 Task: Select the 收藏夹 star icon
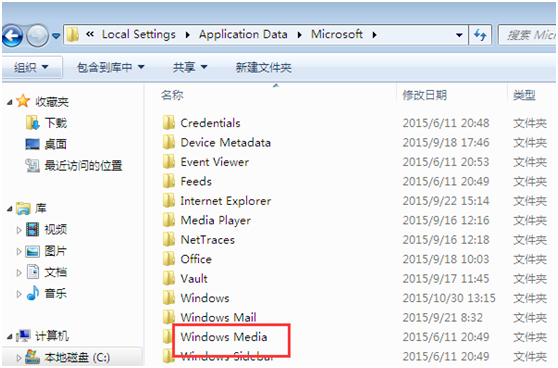(23, 101)
